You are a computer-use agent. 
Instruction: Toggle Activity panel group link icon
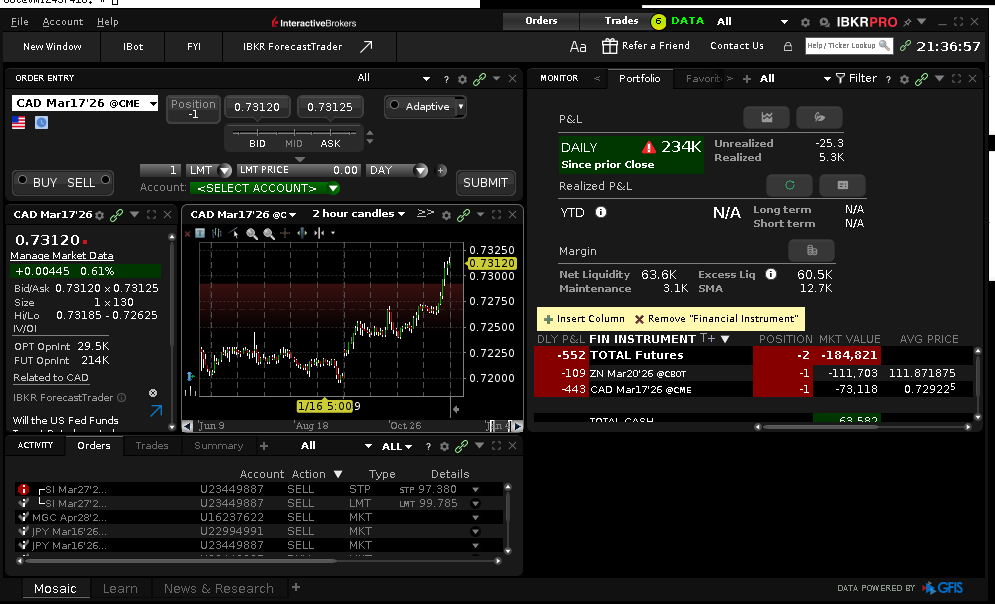pyautogui.click(x=461, y=447)
